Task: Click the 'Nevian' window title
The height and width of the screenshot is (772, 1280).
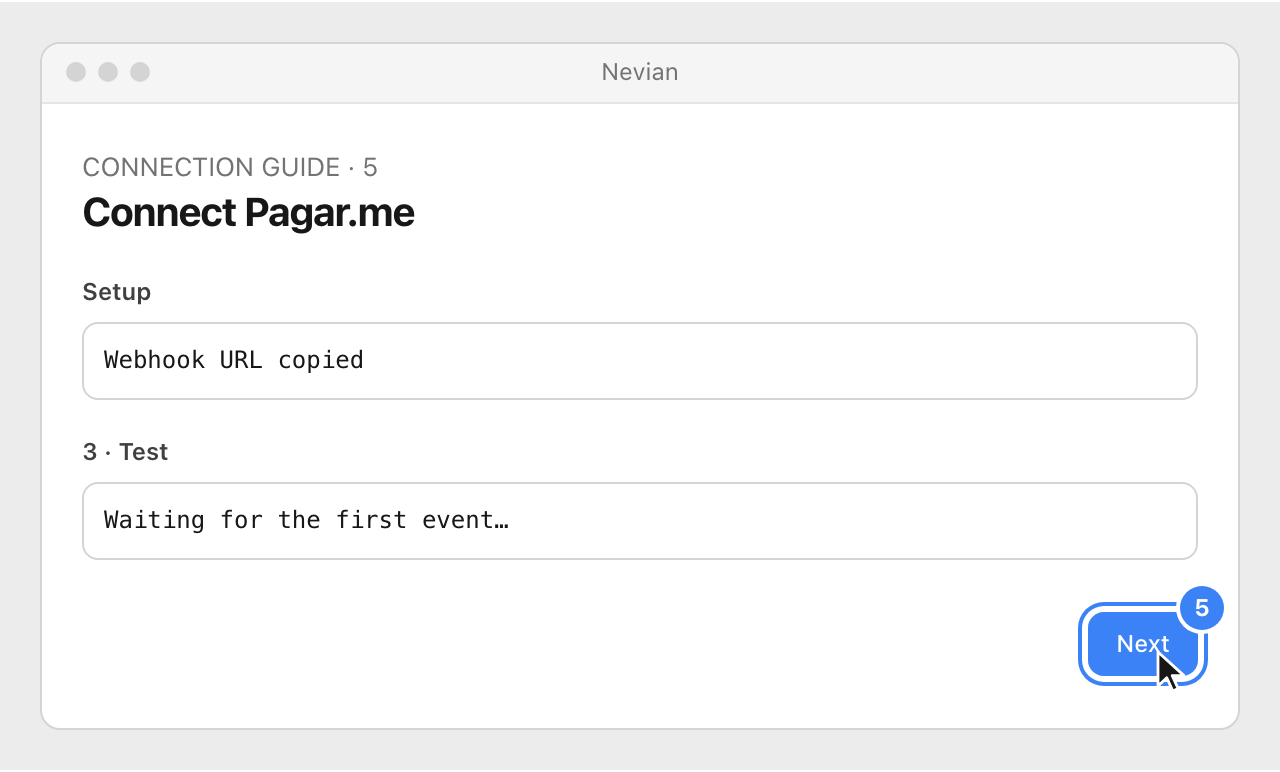Action: 640,72
